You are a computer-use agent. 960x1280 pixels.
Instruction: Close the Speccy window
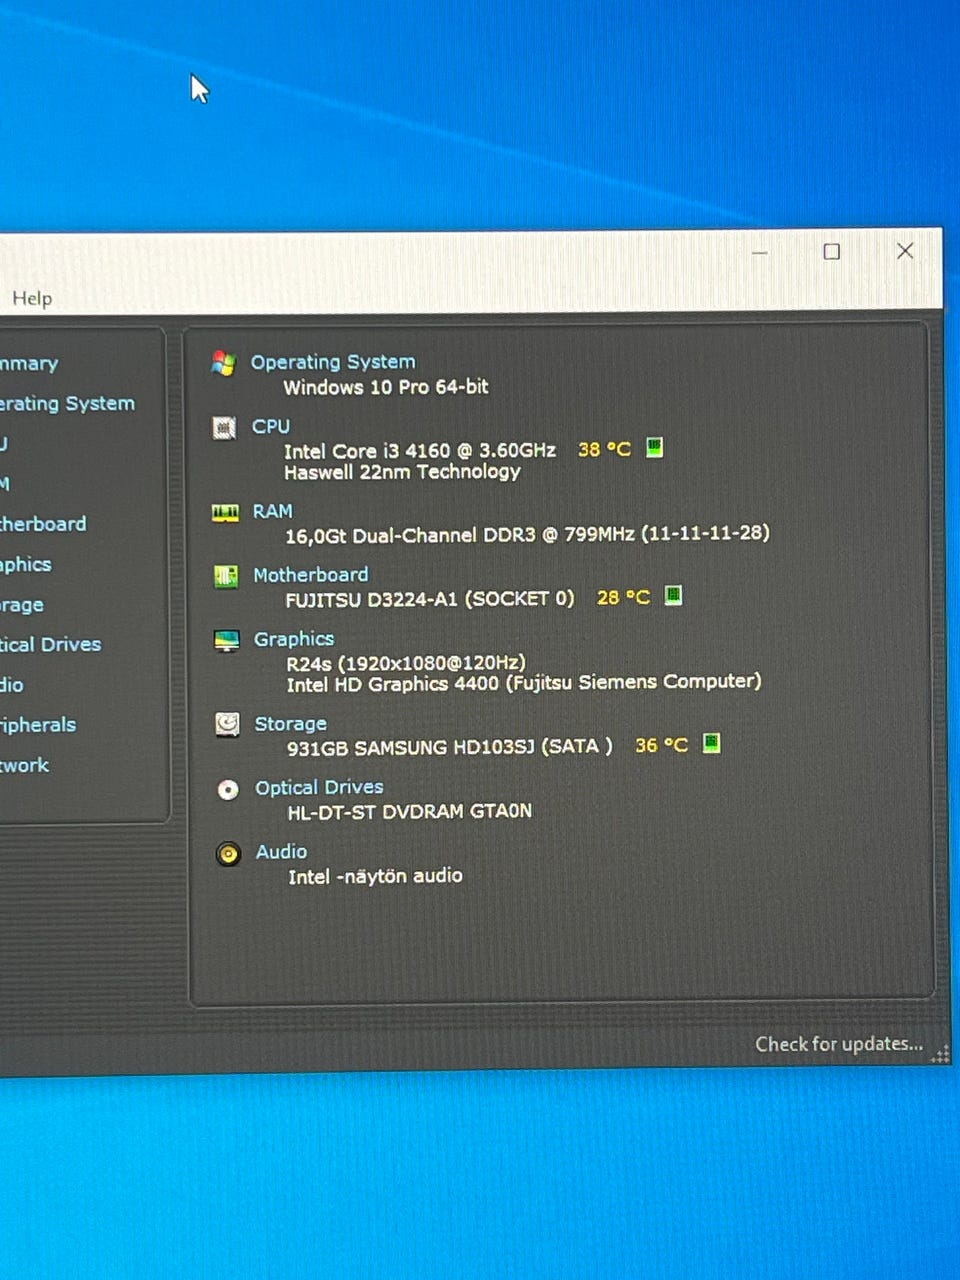(905, 251)
